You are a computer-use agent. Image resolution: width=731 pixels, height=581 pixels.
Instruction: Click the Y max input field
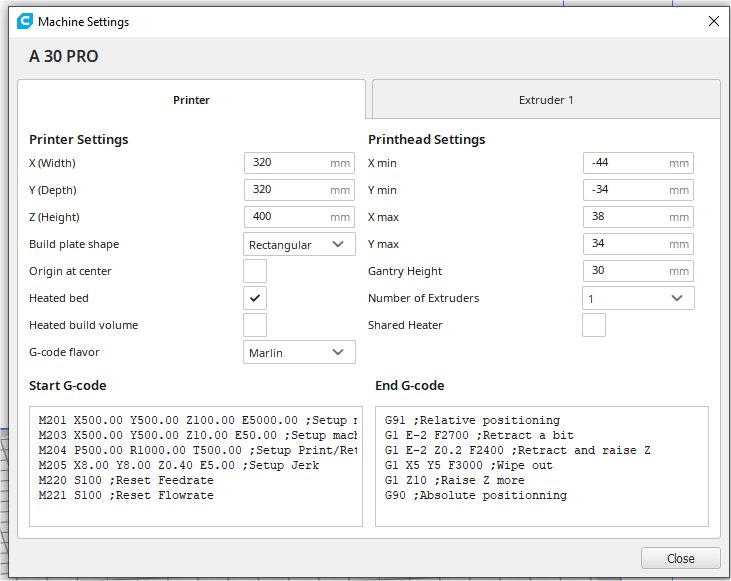pyautogui.click(x=638, y=244)
